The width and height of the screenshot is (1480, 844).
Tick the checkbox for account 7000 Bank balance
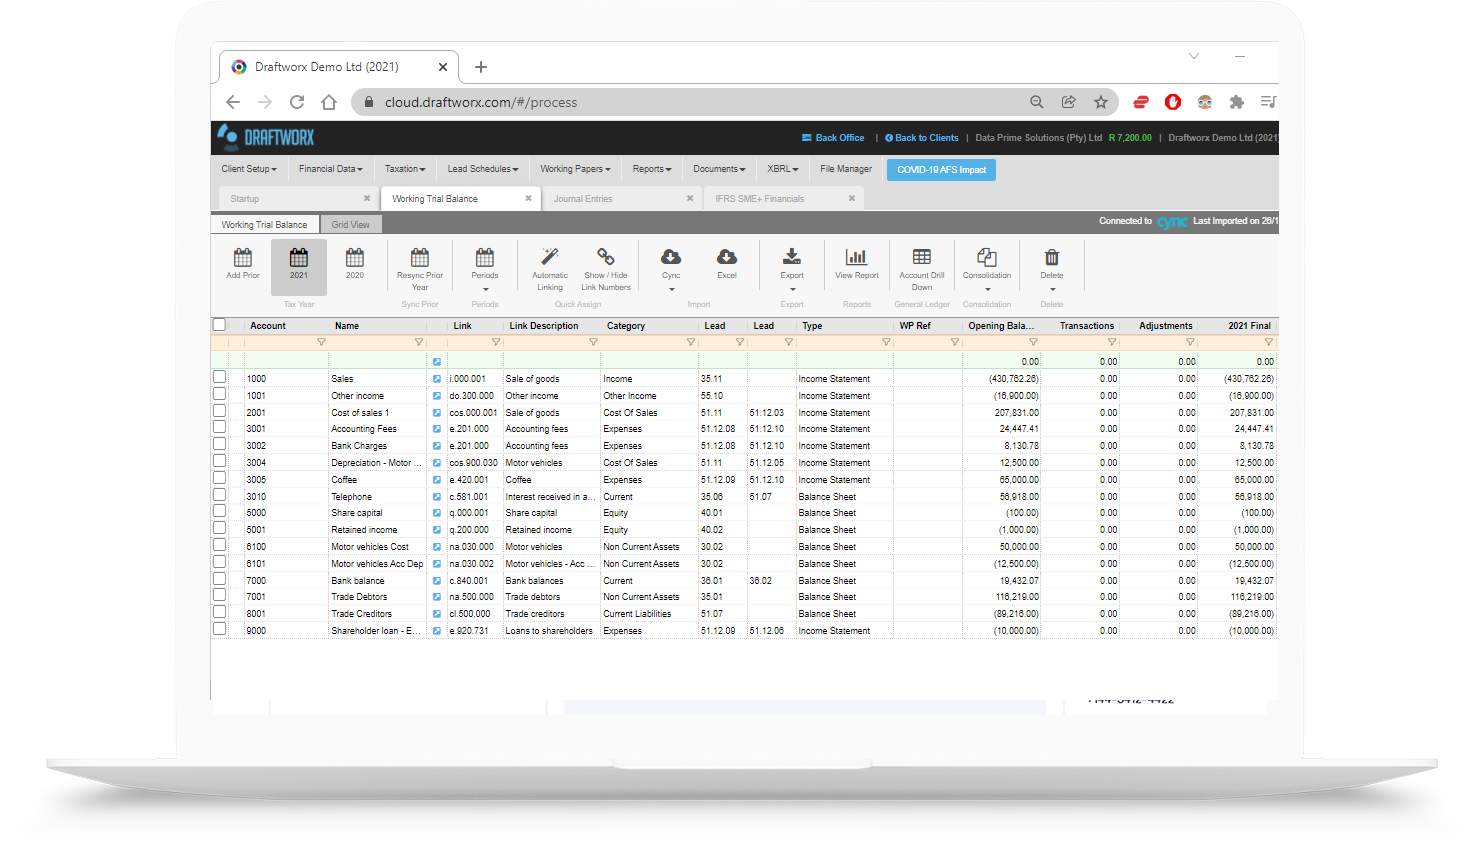[x=219, y=579]
